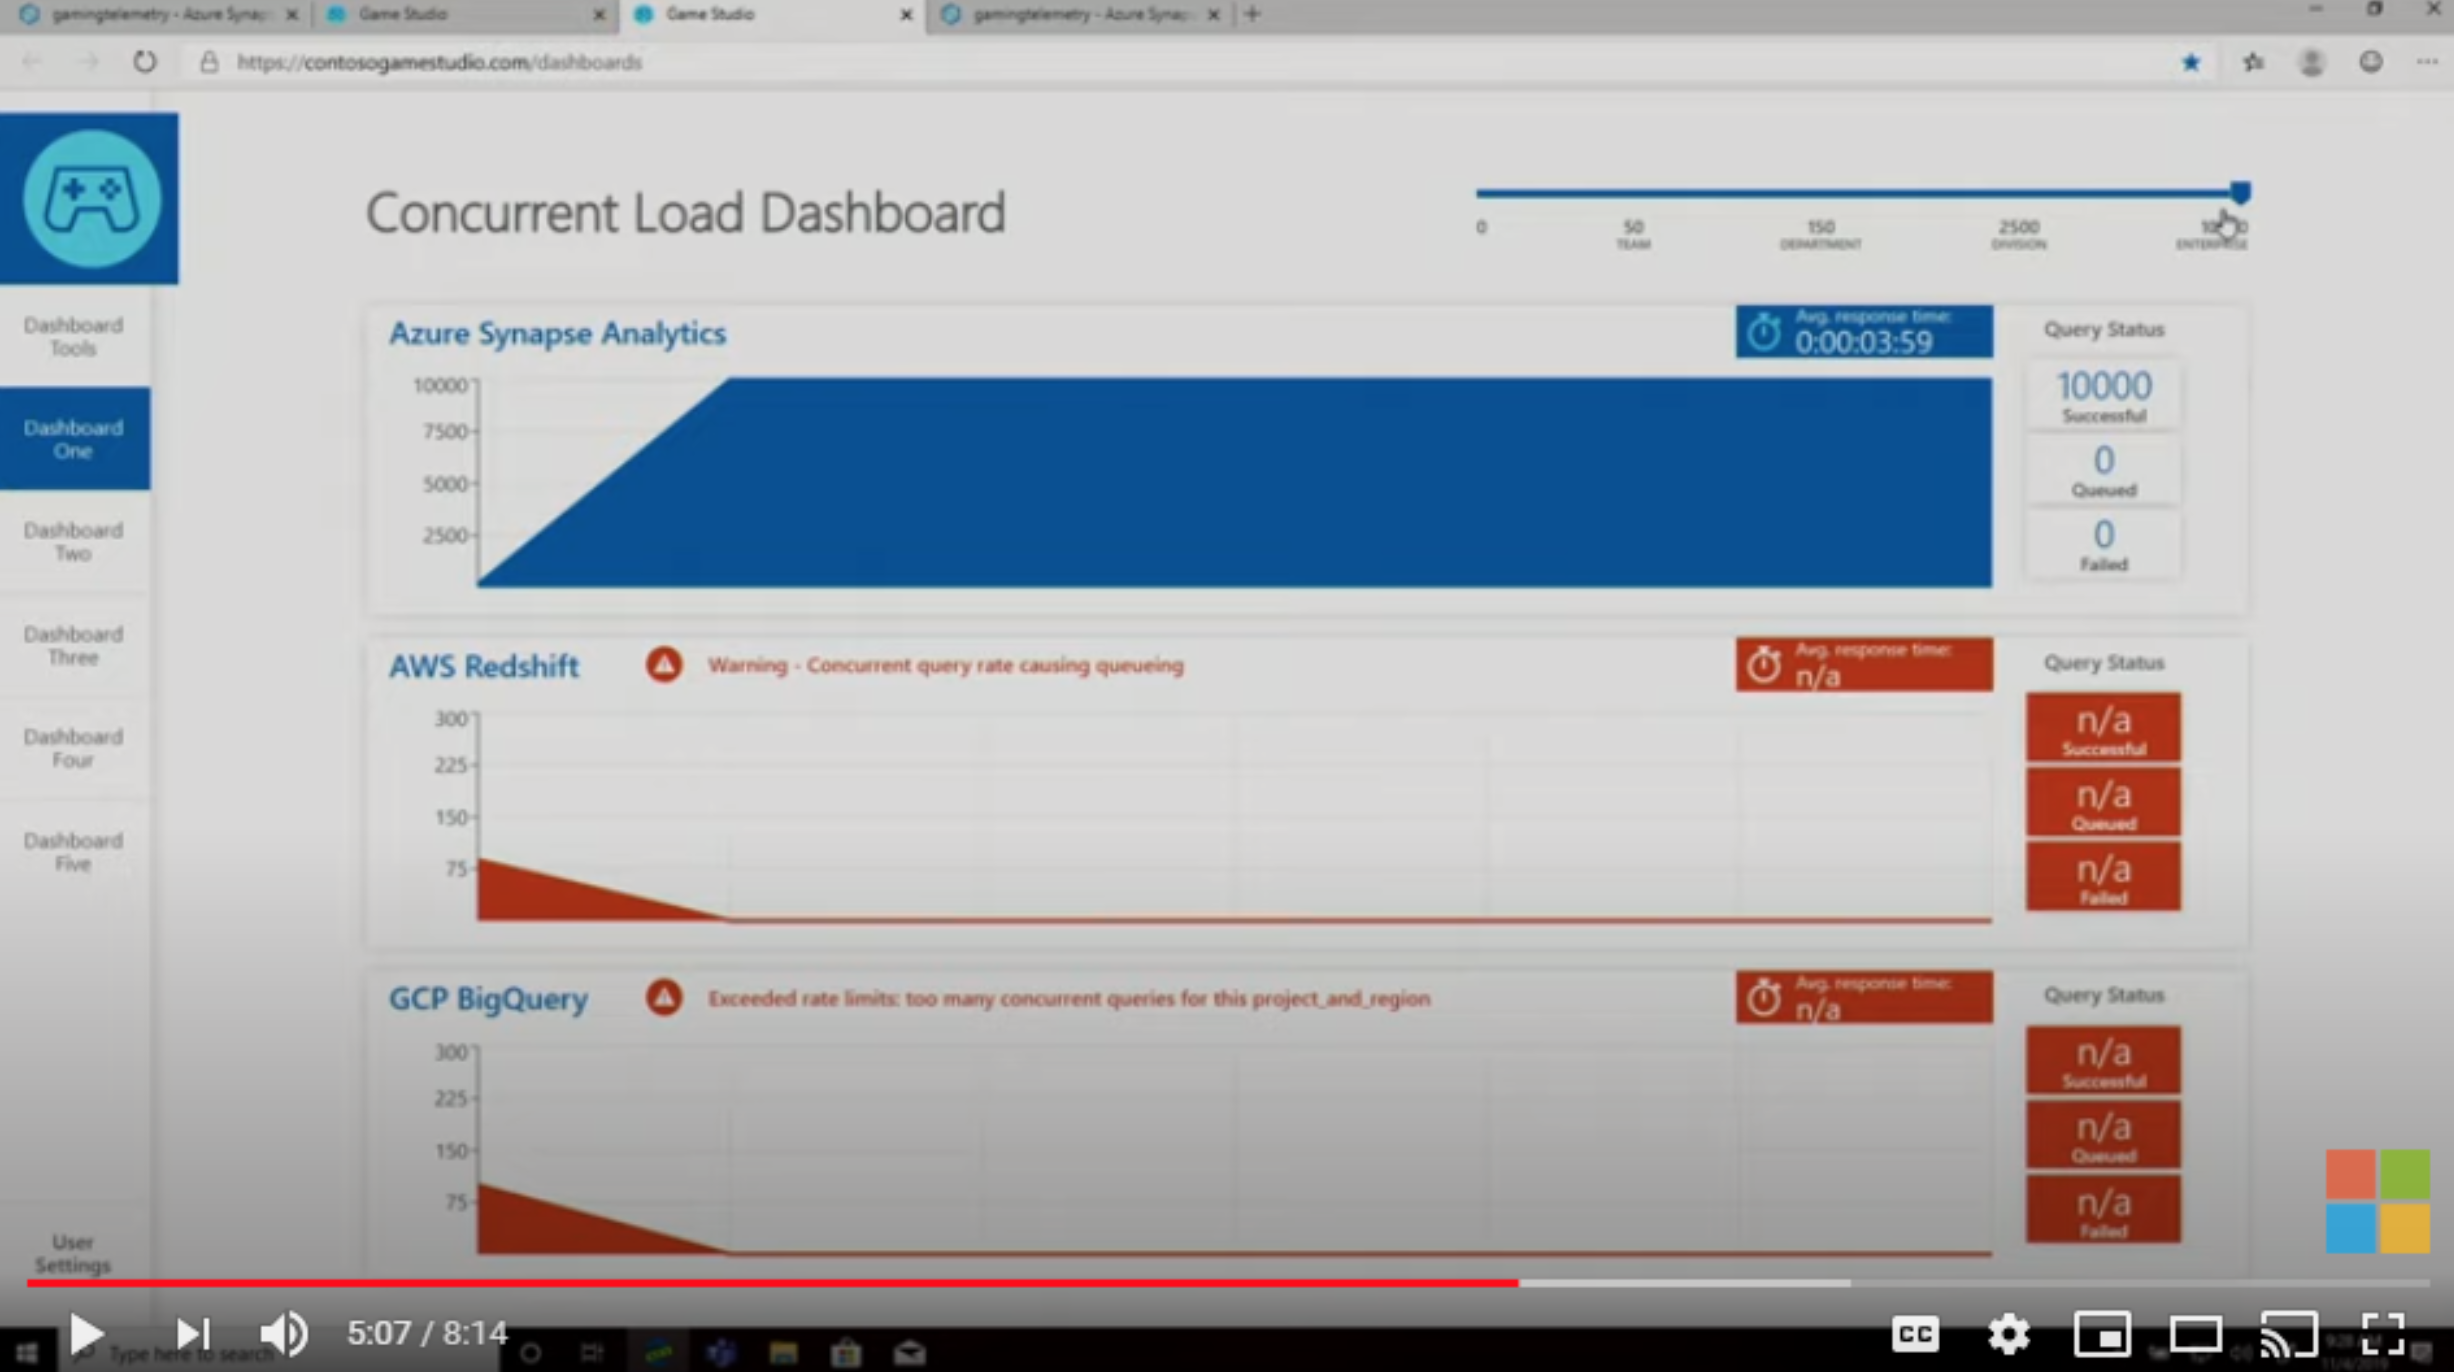Cast the video to a device

(x=2289, y=1334)
